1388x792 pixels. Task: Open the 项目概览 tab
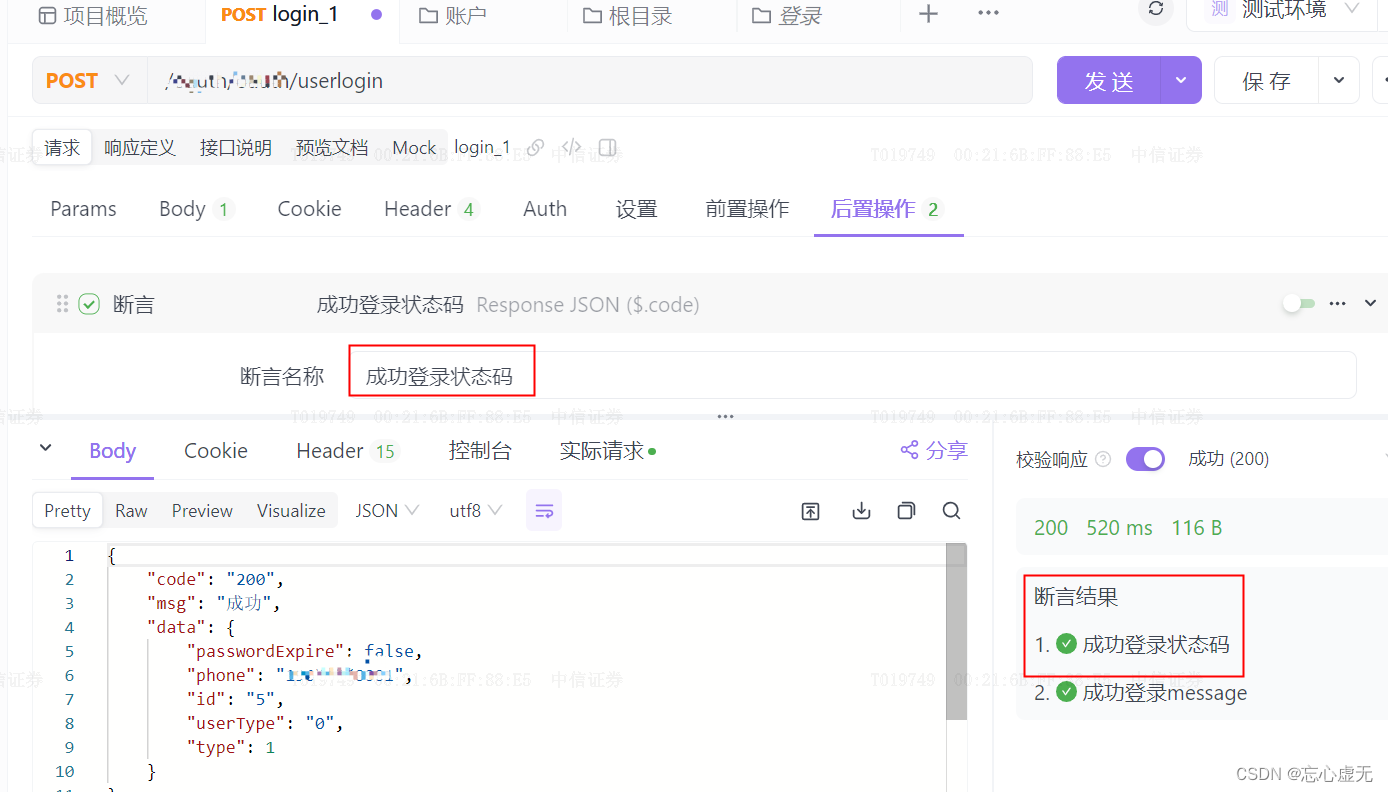click(x=92, y=16)
